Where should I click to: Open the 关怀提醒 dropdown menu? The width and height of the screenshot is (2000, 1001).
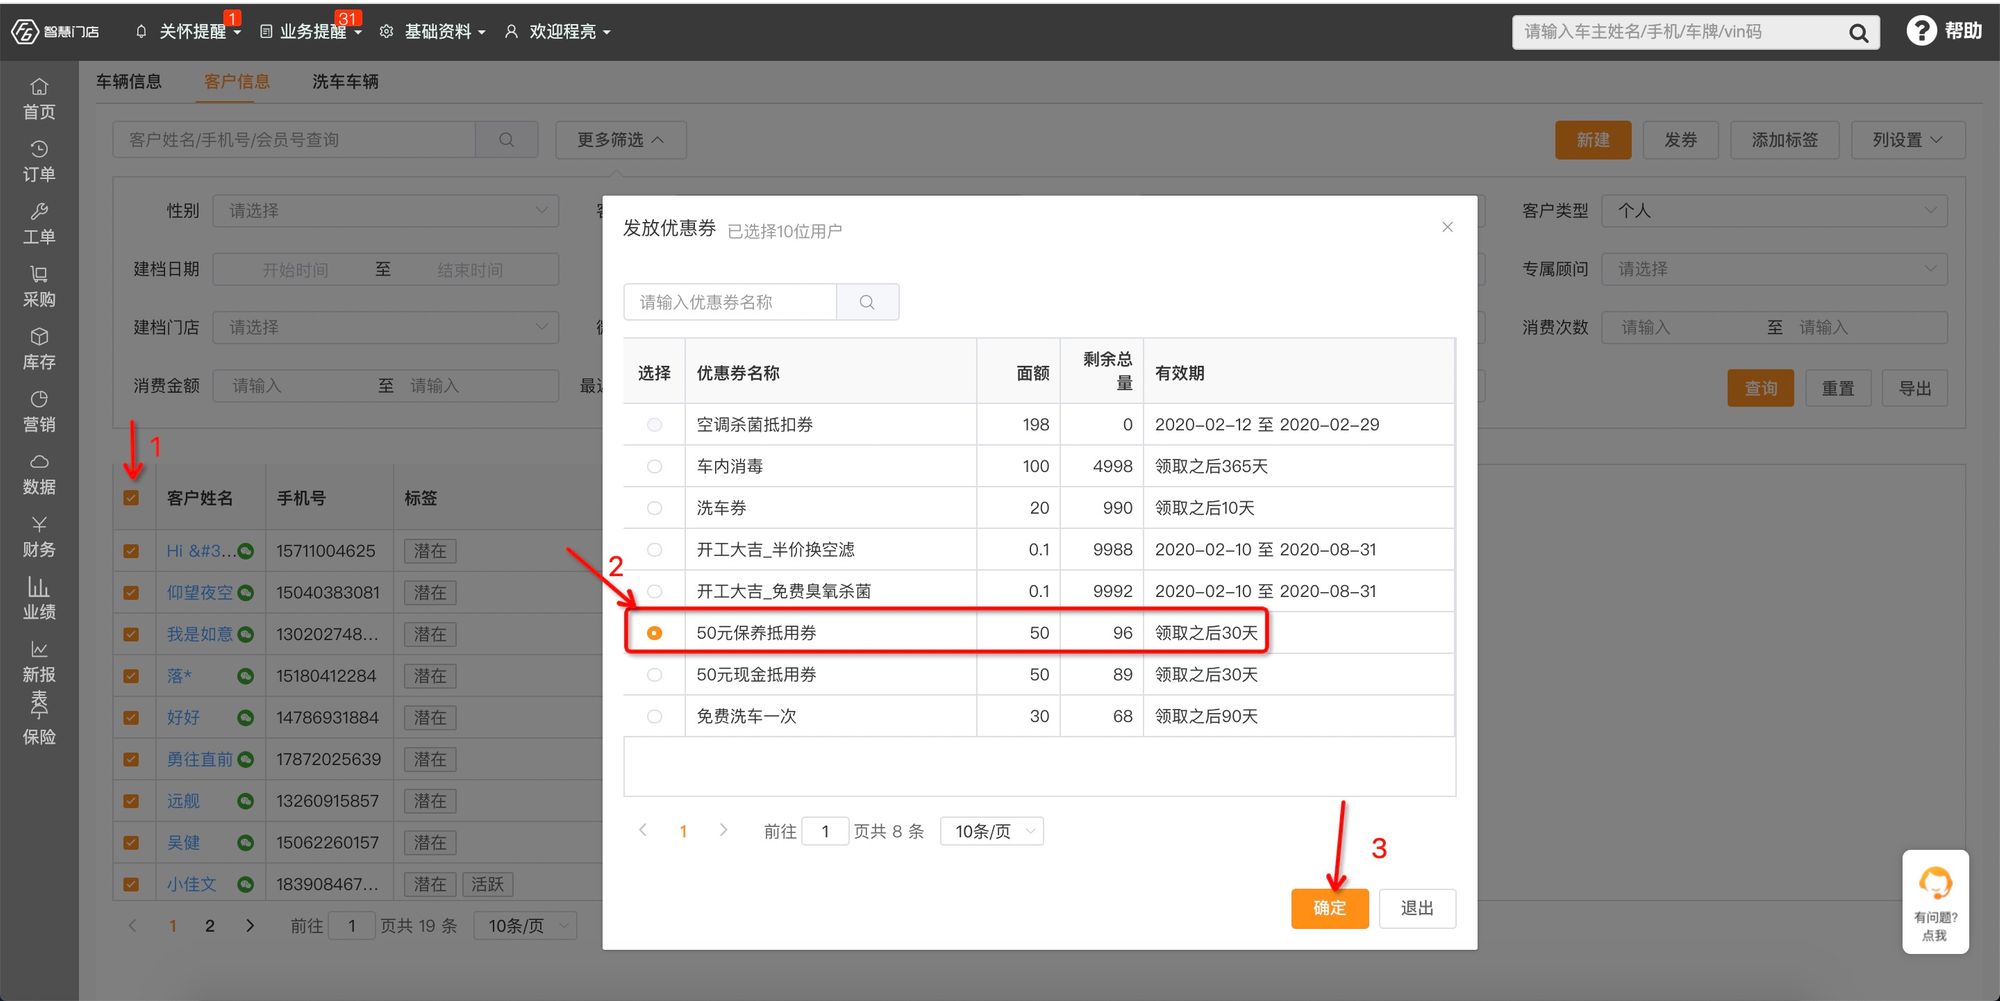click(189, 31)
